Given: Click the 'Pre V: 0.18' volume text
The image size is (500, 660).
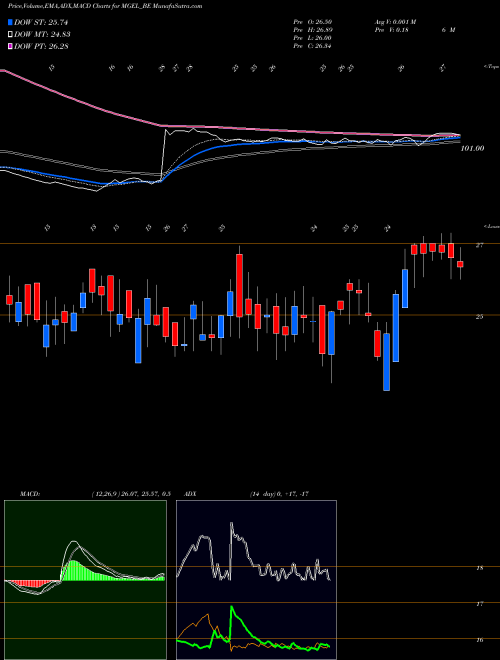Looking at the screenshot, I should 391,30.
